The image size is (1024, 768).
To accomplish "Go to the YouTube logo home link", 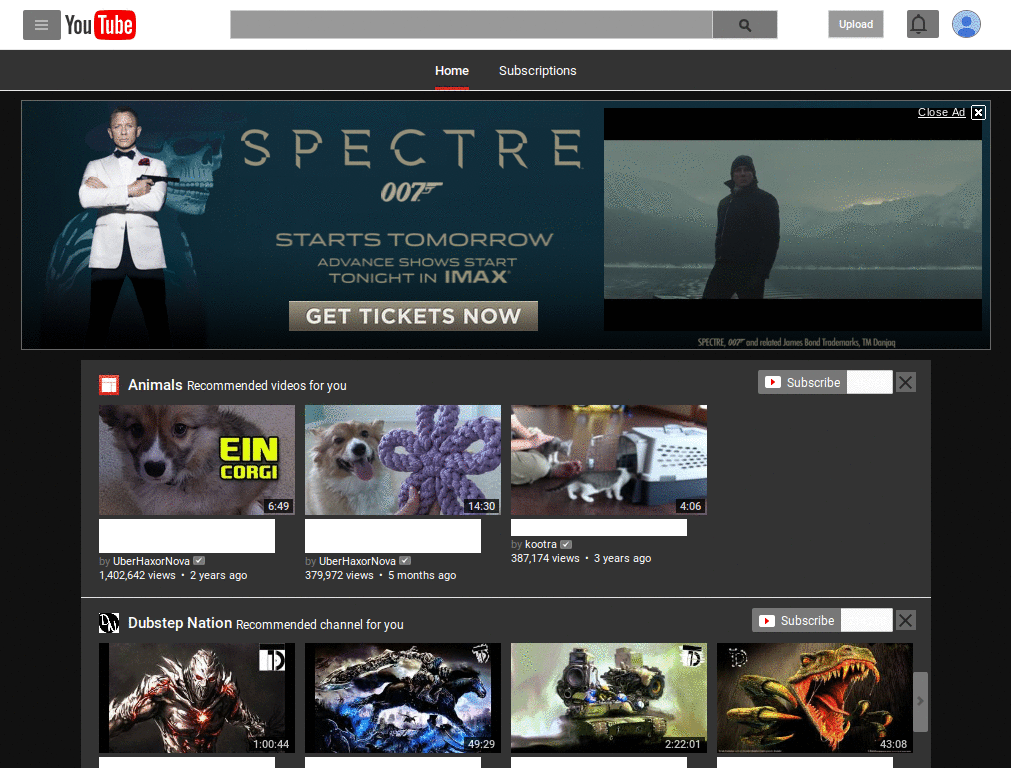I will point(100,25).
